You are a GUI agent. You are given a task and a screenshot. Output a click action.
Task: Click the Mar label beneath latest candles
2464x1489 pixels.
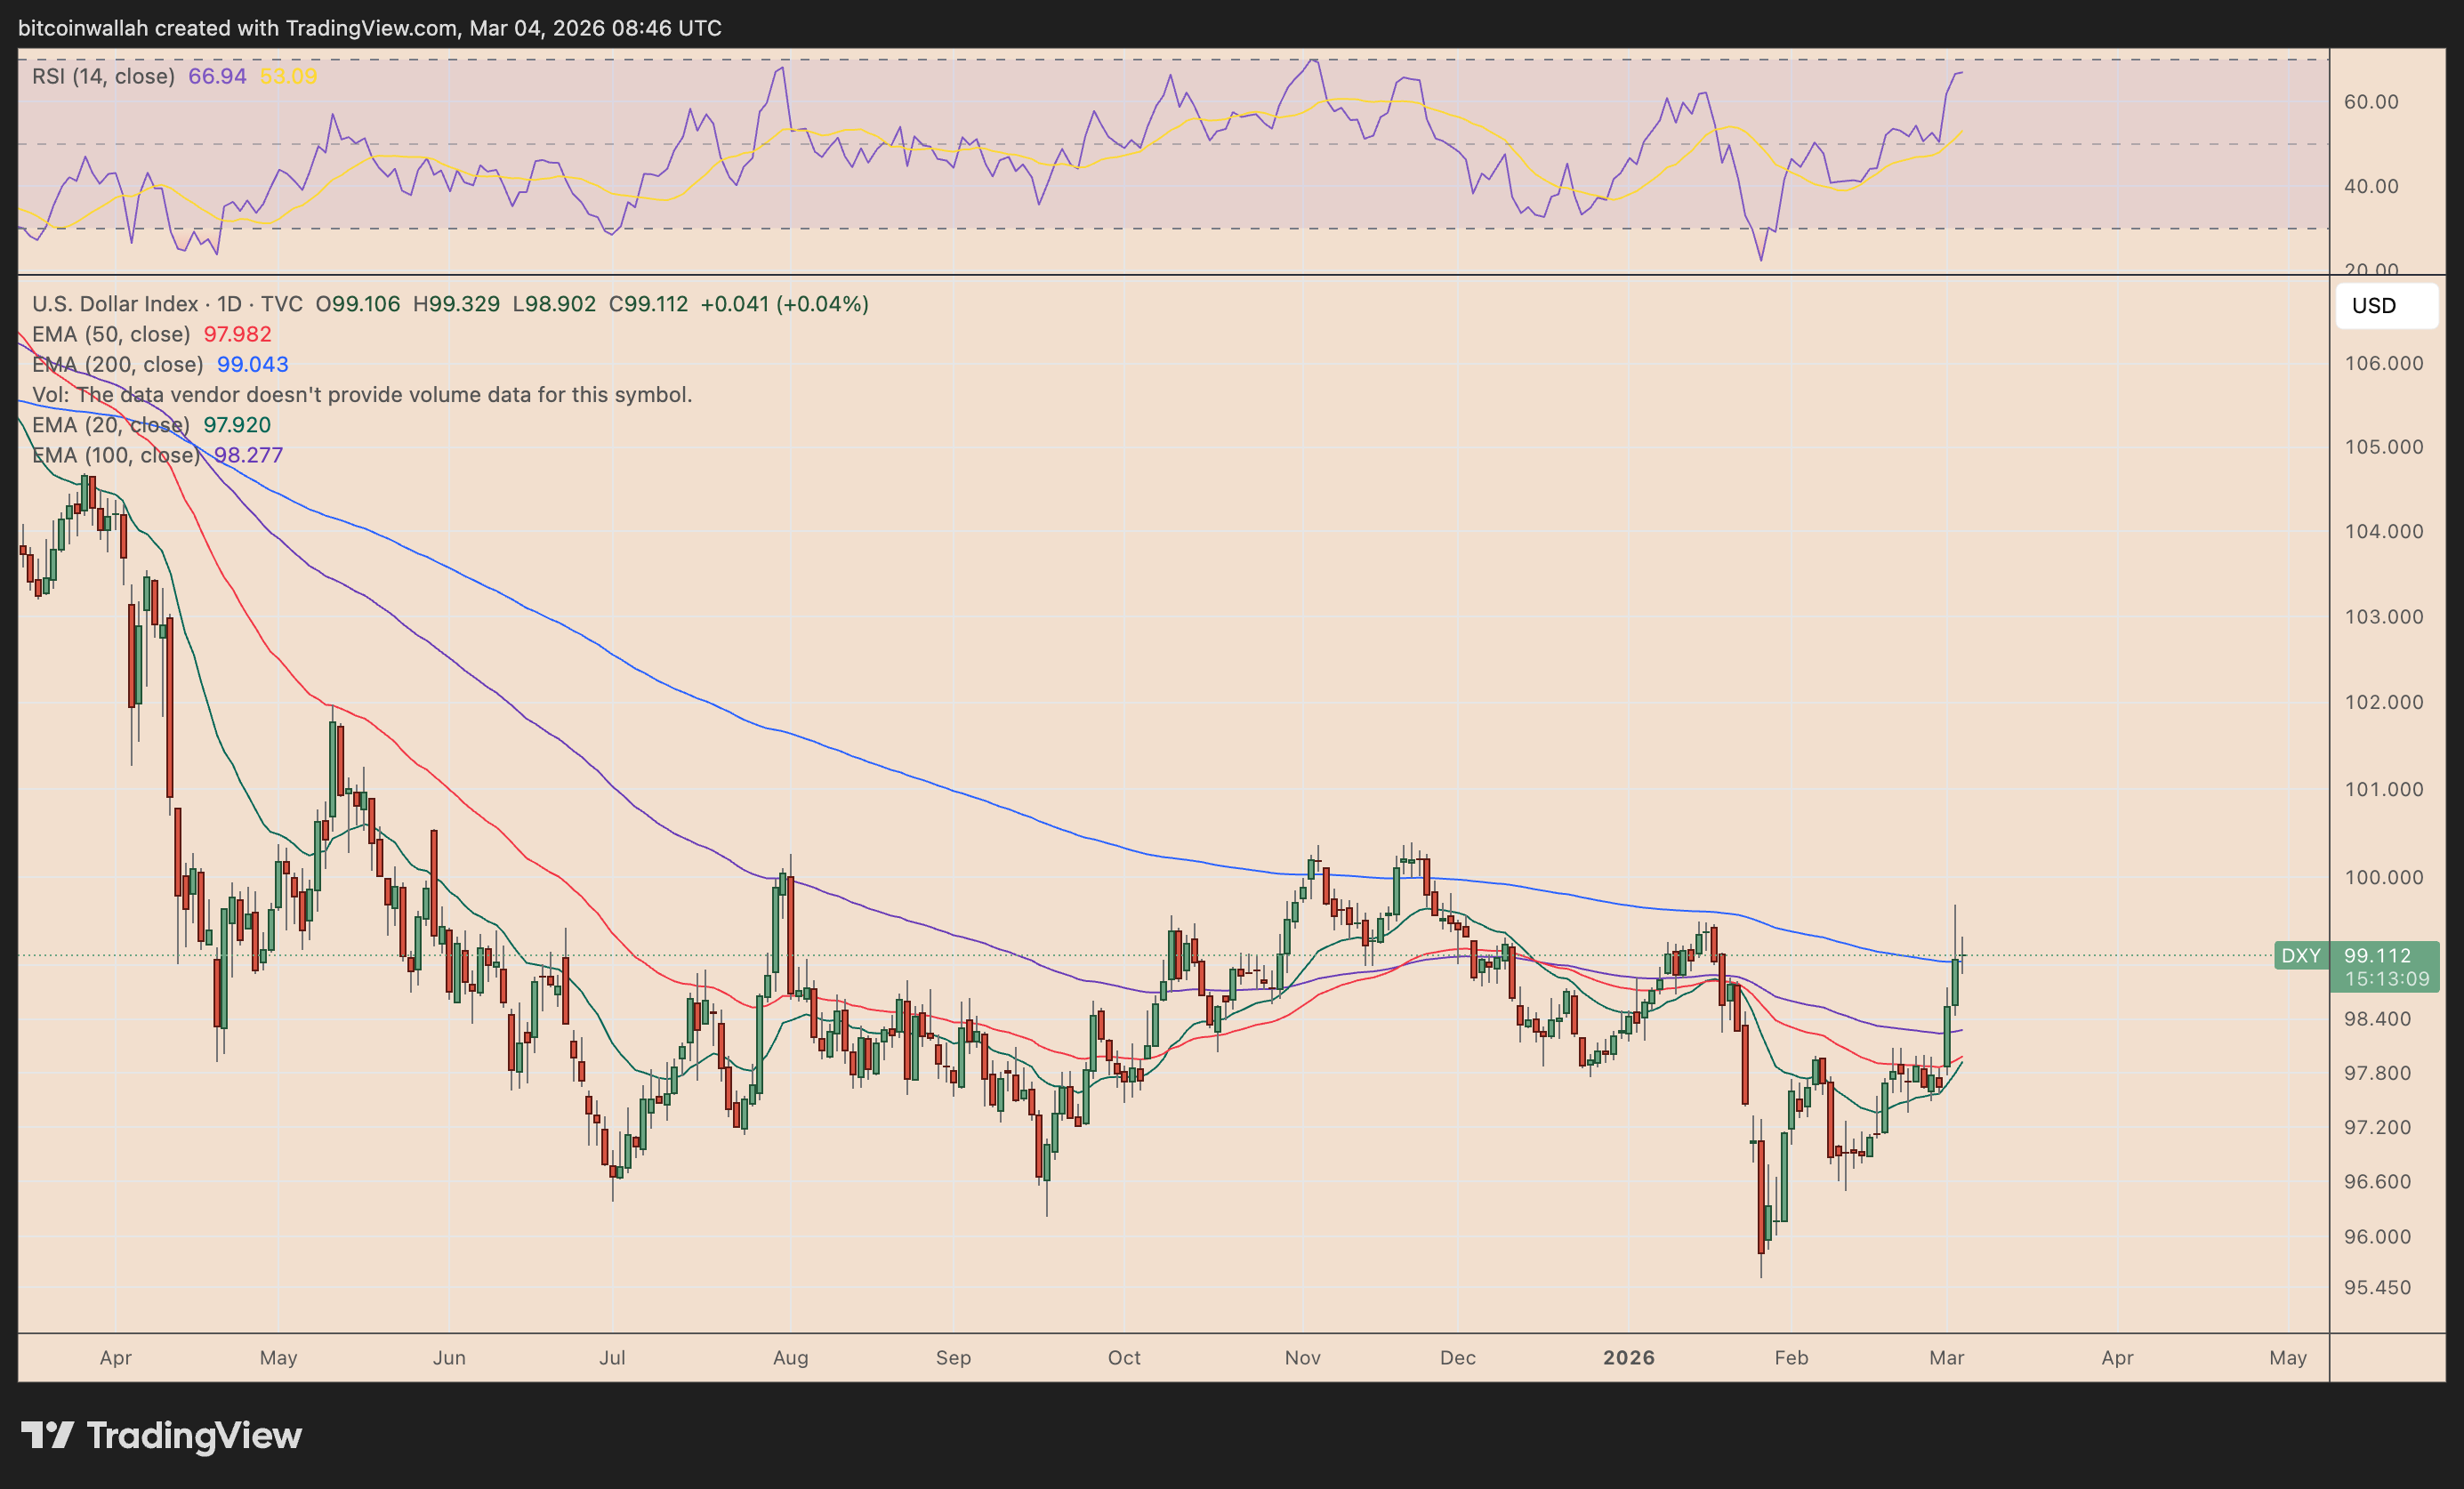click(x=1946, y=1357)
